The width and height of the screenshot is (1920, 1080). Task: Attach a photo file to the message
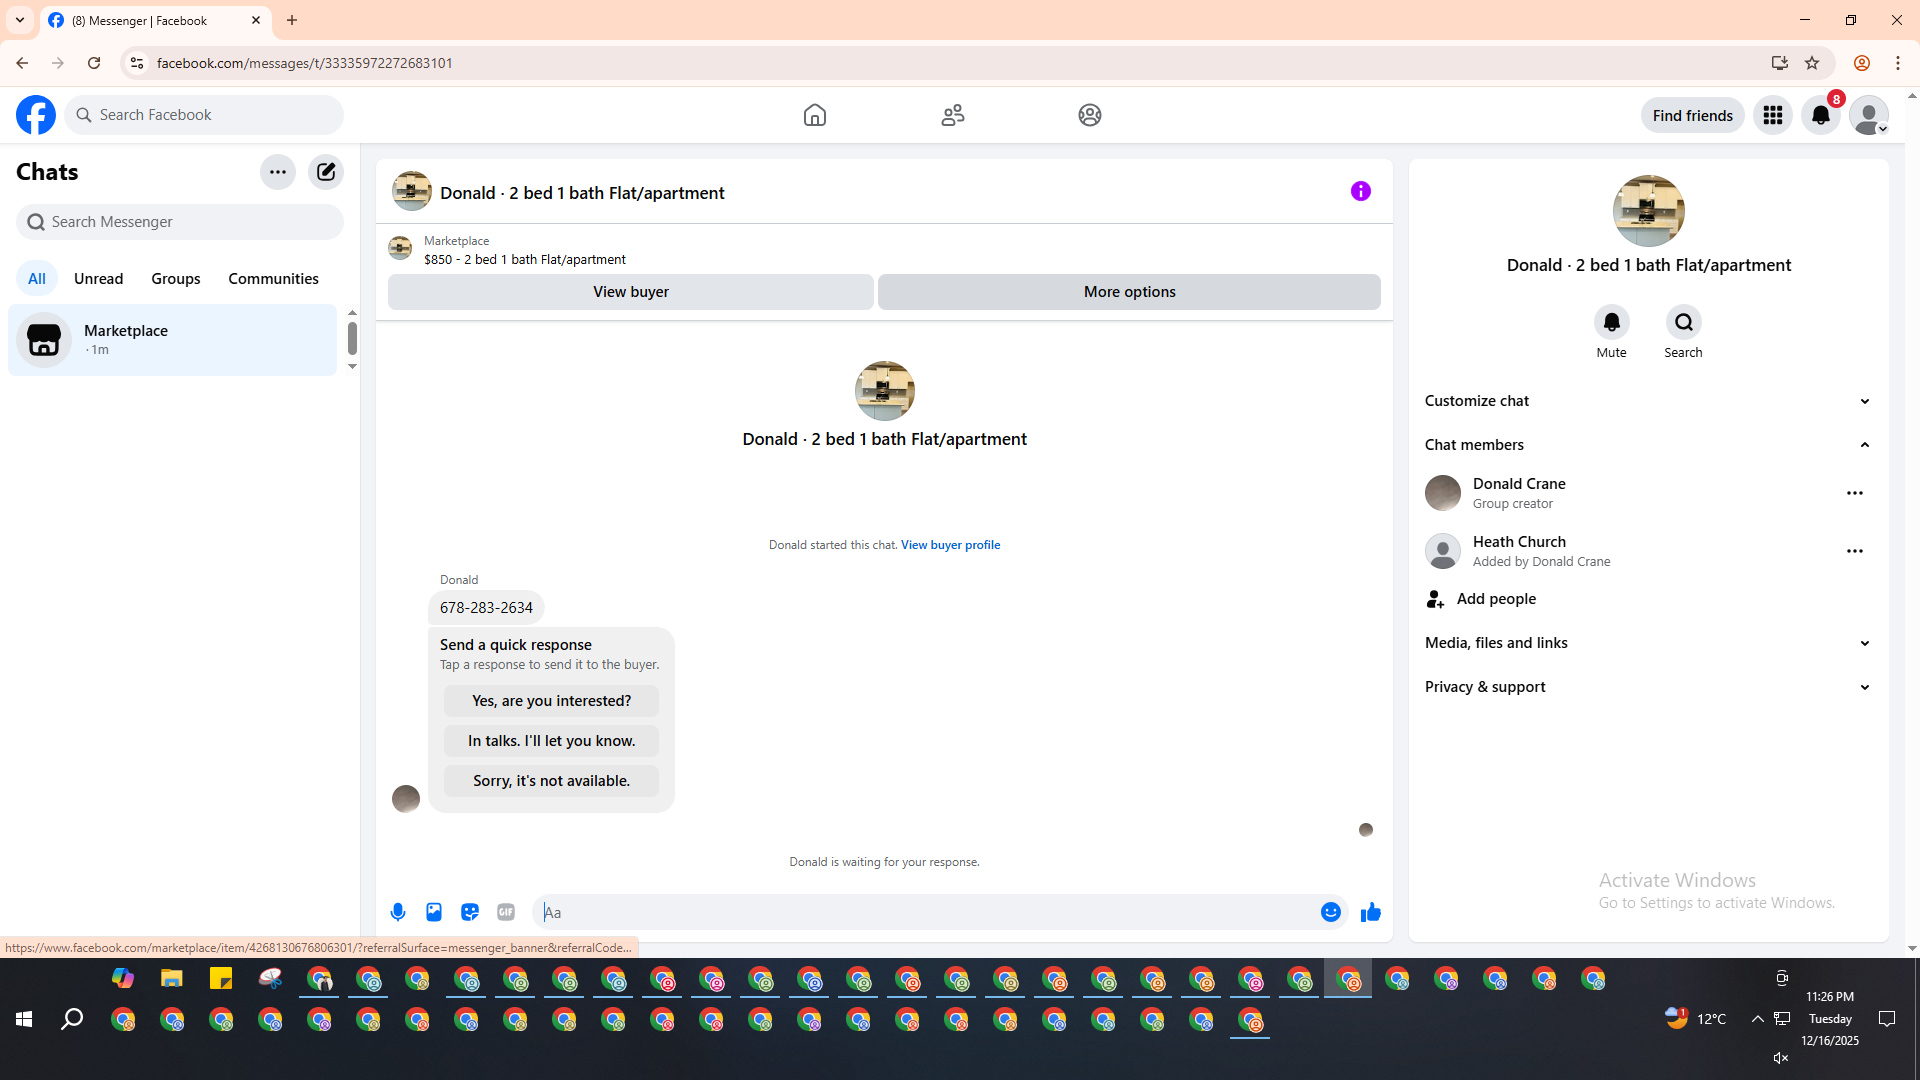[x=434, y=912]
